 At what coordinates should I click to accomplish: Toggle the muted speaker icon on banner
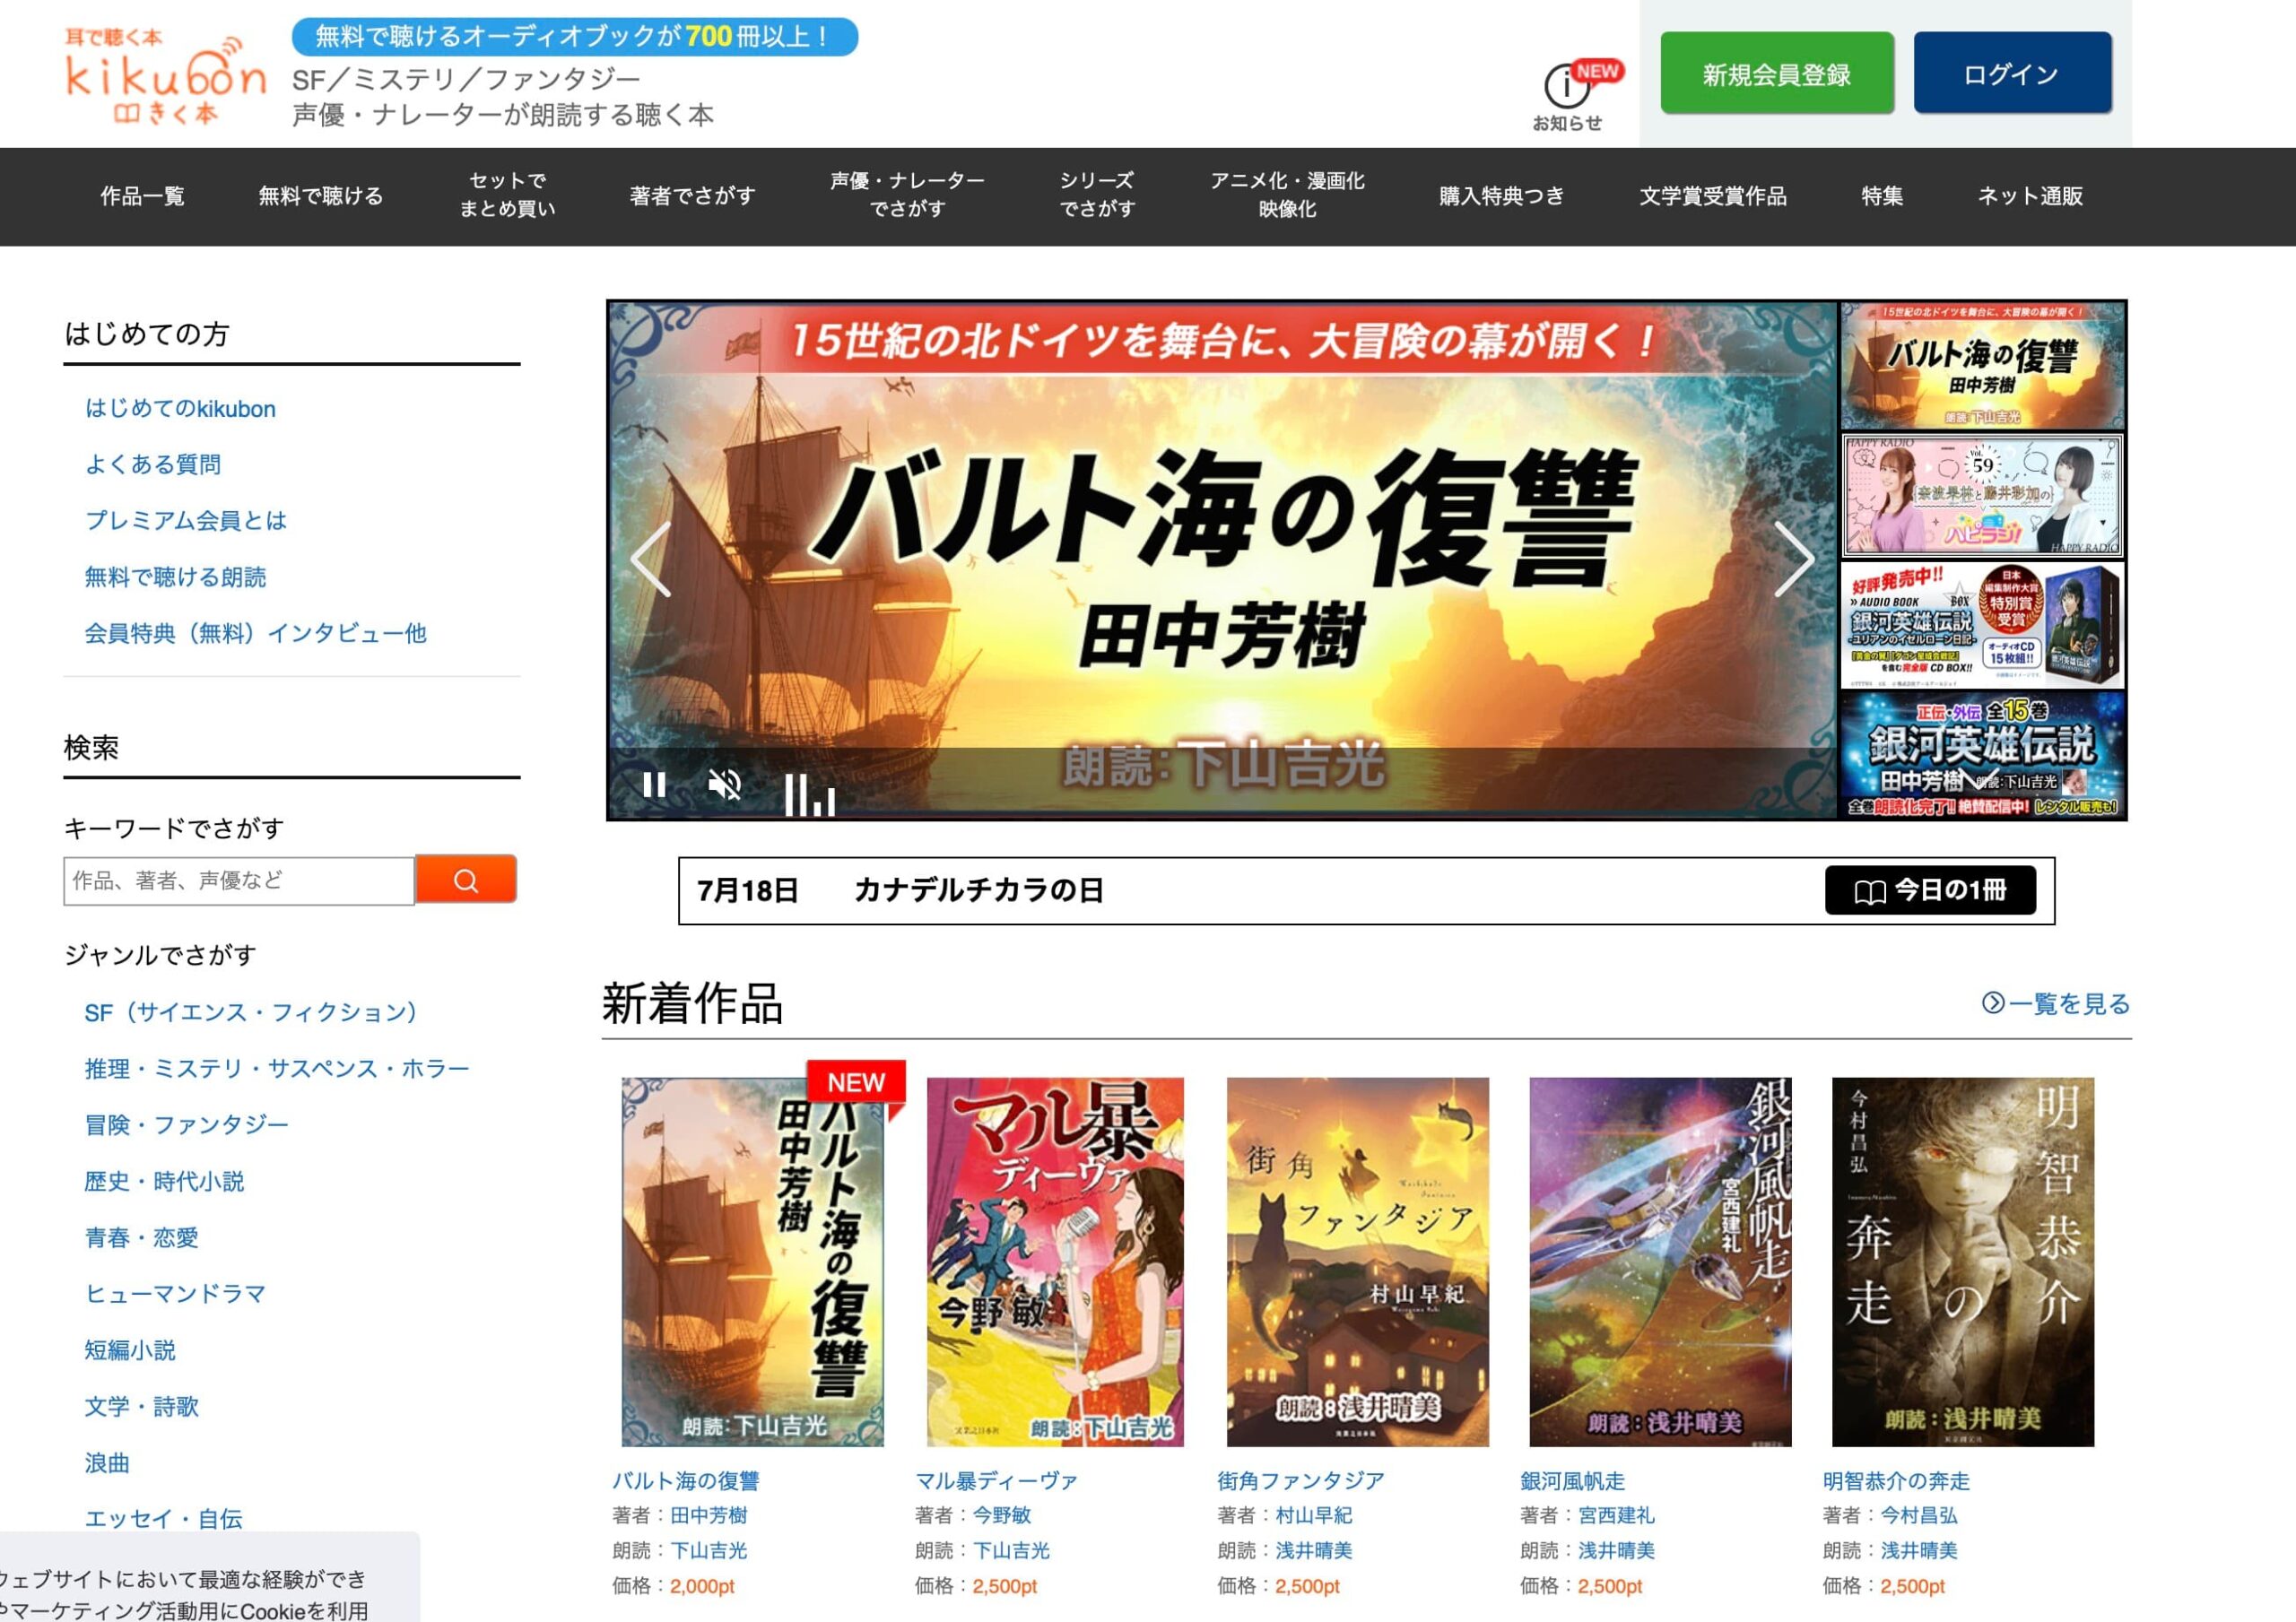[725, 785]
